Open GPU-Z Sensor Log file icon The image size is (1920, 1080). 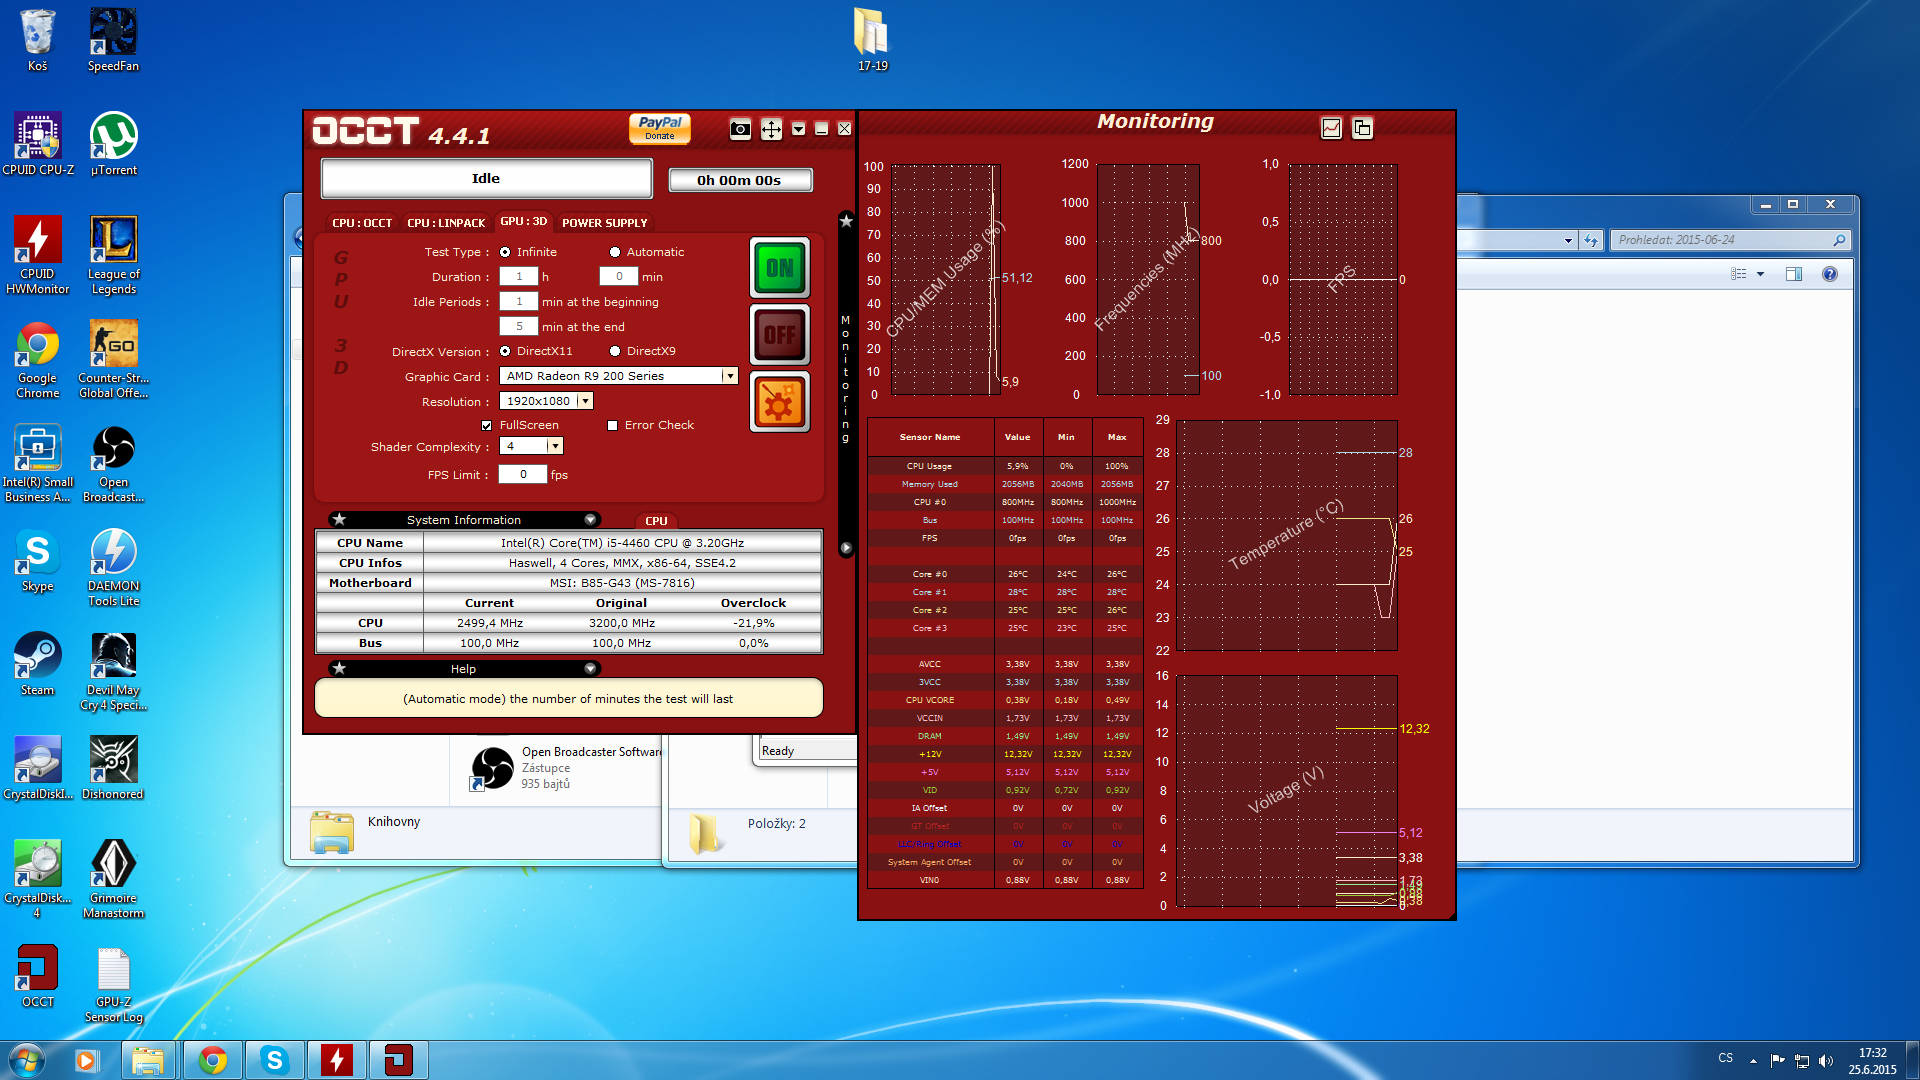[113, 985]
